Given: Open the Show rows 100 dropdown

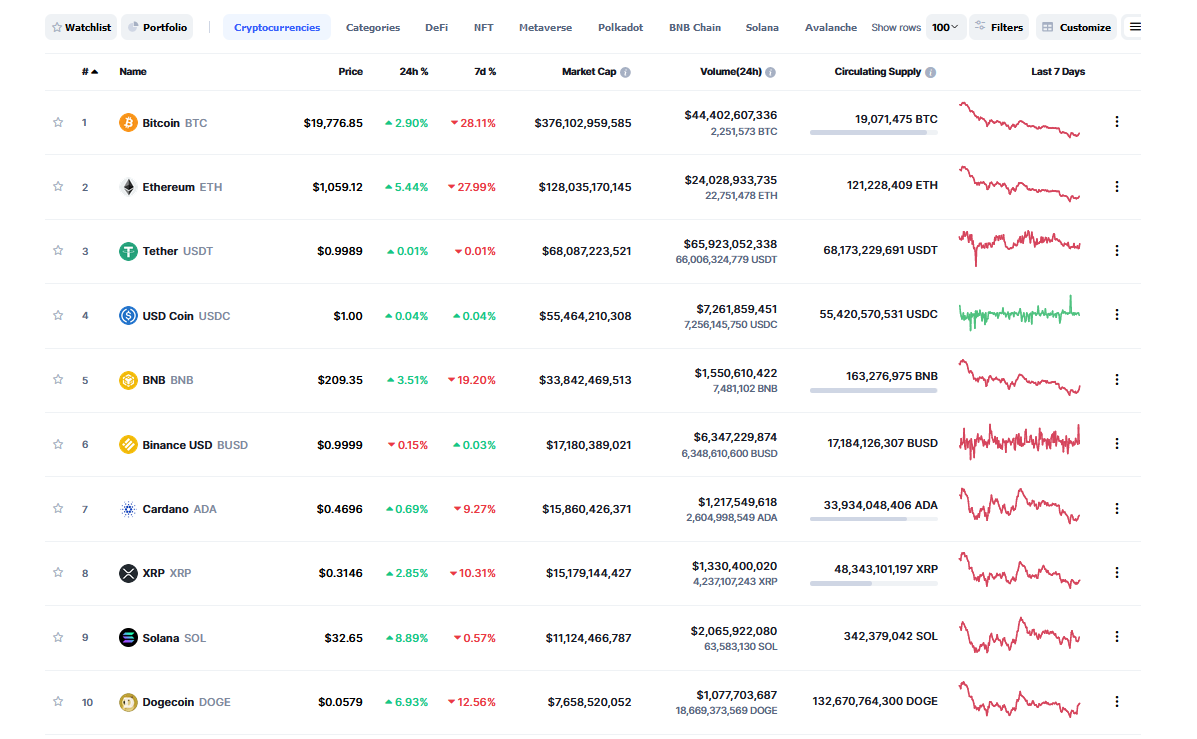Looking at the screenshot, I should point(945,27).
